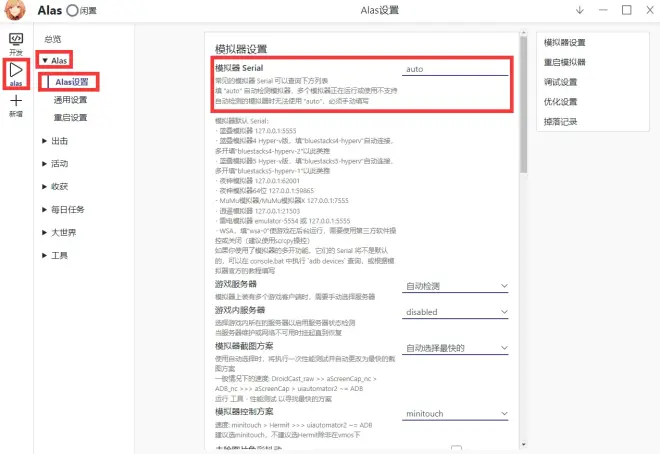Jump to 重启模拟器 in right navigation

[564, 62]
